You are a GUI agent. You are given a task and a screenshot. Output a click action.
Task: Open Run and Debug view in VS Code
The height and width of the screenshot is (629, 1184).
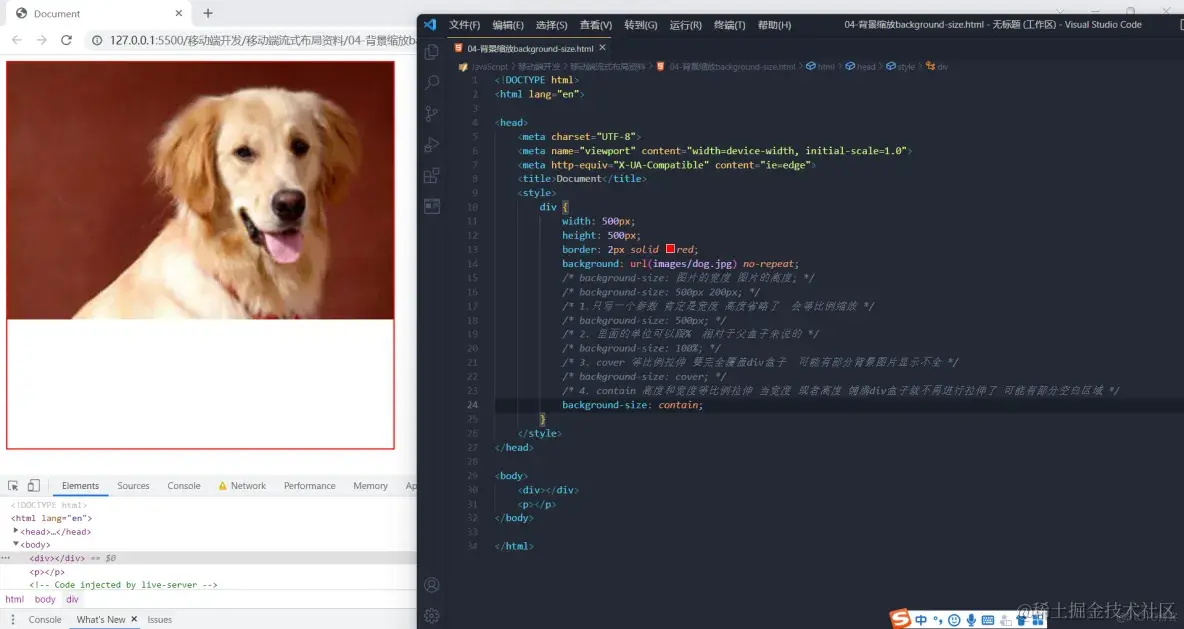pyautogui.click(x=432, y=144)
